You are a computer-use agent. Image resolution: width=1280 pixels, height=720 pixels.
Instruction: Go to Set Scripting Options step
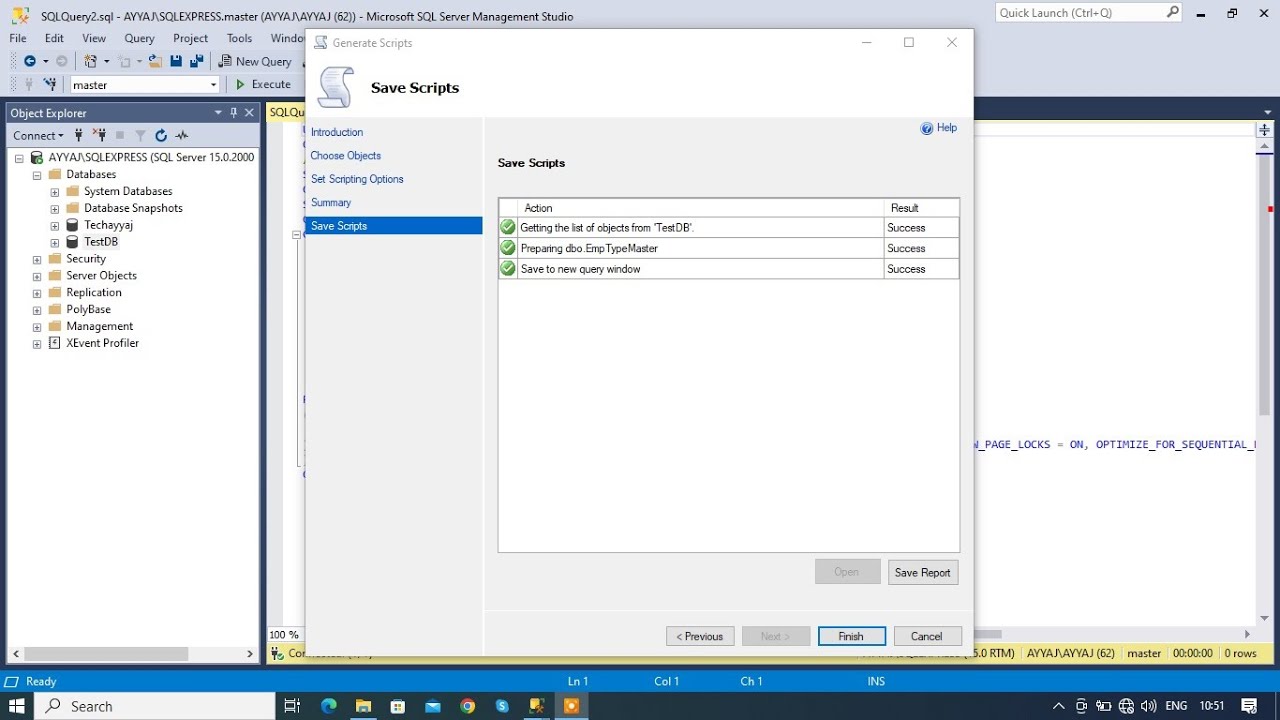pos(357,179)
